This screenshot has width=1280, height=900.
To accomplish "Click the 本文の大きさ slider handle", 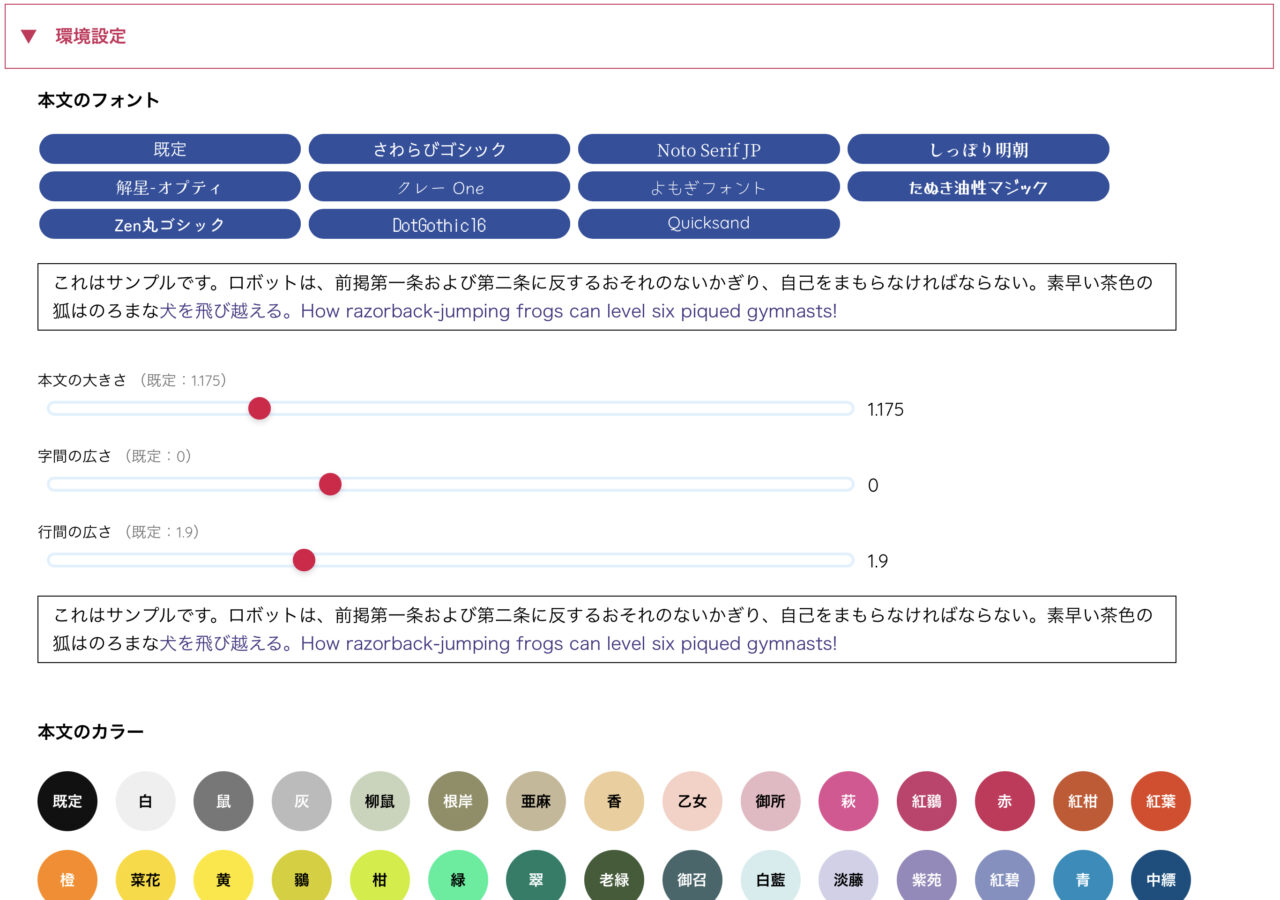I will (259, 409).
